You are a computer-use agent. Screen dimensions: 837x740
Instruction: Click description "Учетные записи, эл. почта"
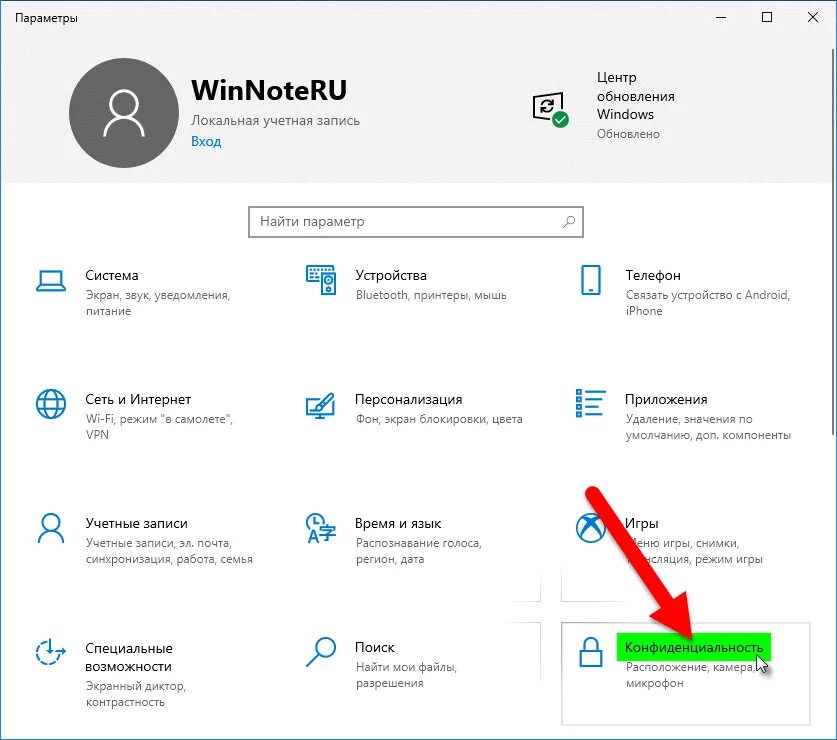[x=169, y=551]
